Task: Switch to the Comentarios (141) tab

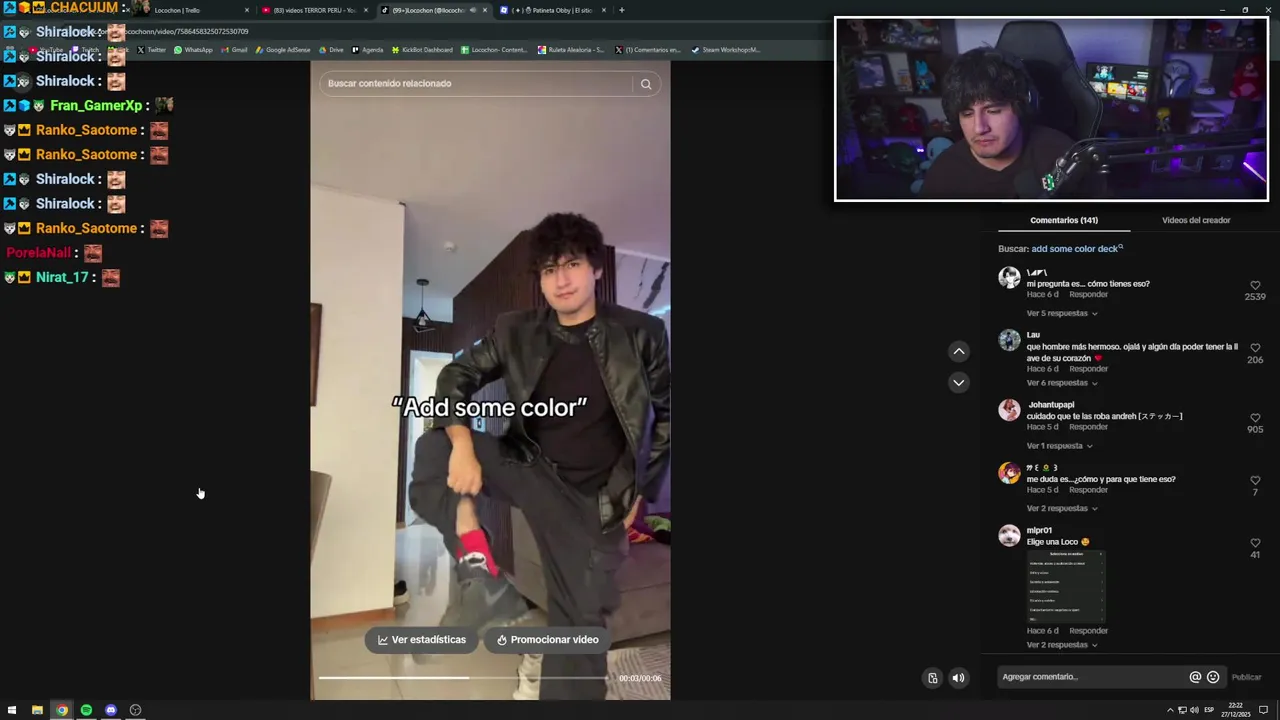Action: 1064,220
